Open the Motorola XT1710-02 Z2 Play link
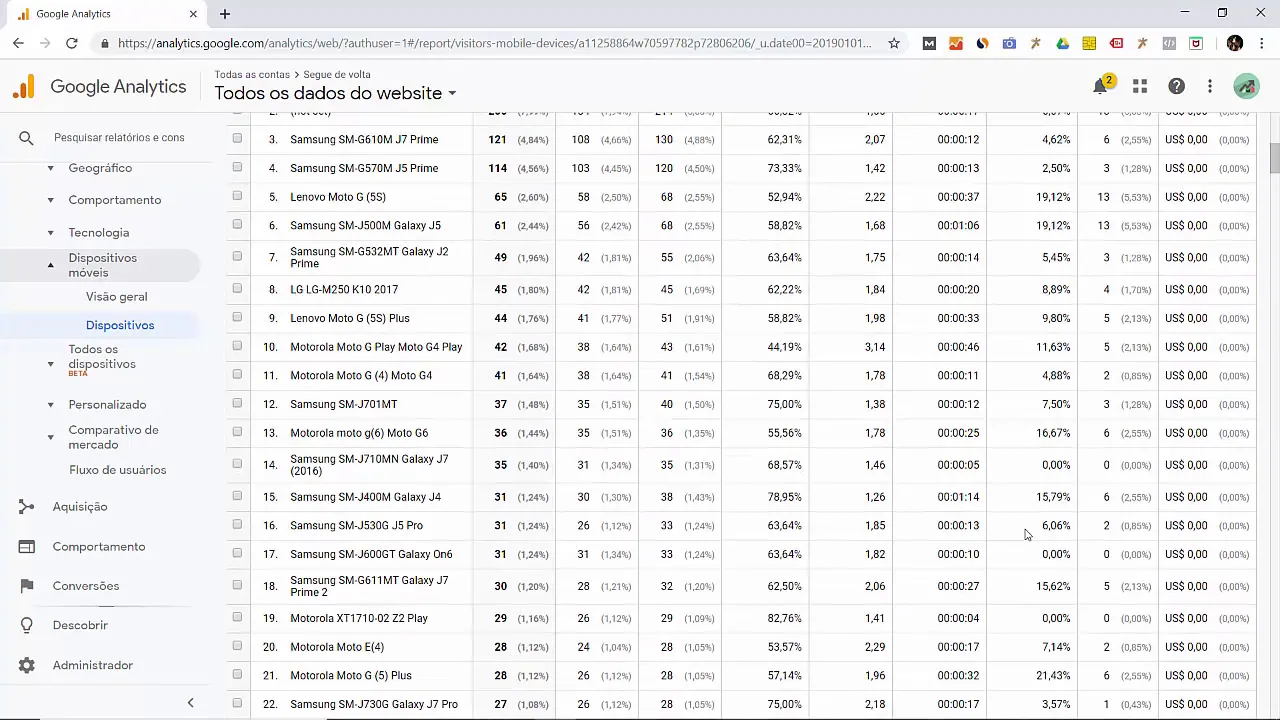This screenshot has height=720, width=1280. 359,618
